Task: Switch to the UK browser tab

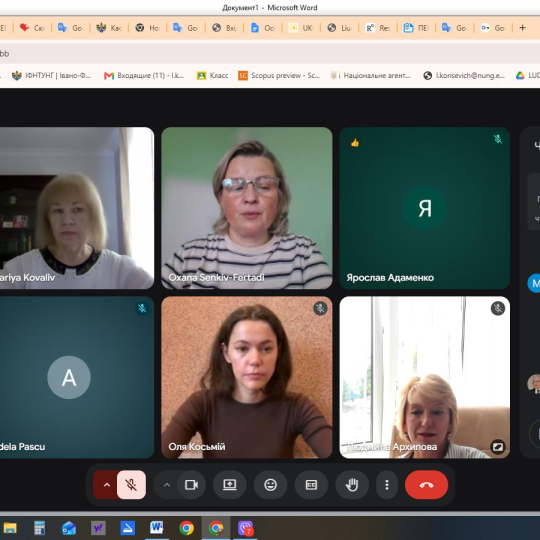Action: tap(301, 28)
